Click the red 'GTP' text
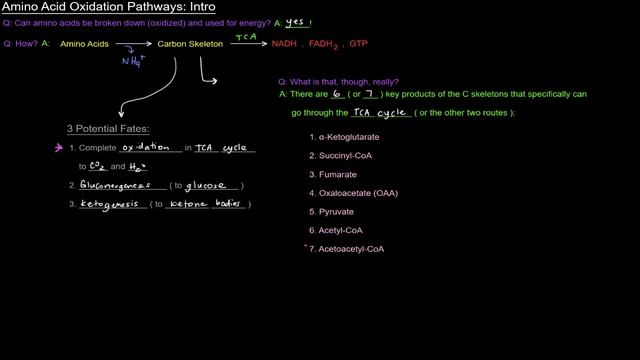Viewport: 640px width, 360px height. pyautogui.click(x=358, y=43)
